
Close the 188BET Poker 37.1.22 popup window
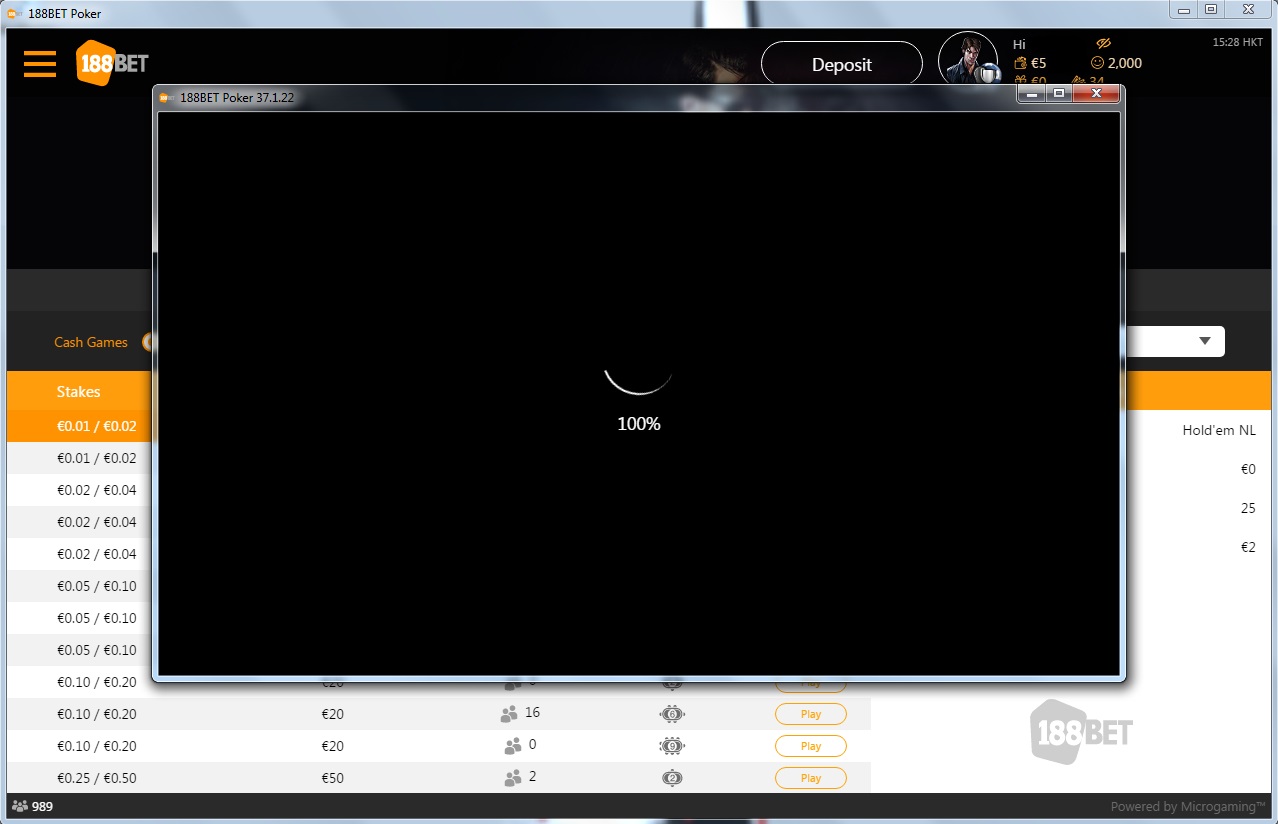coord(1096,93)
